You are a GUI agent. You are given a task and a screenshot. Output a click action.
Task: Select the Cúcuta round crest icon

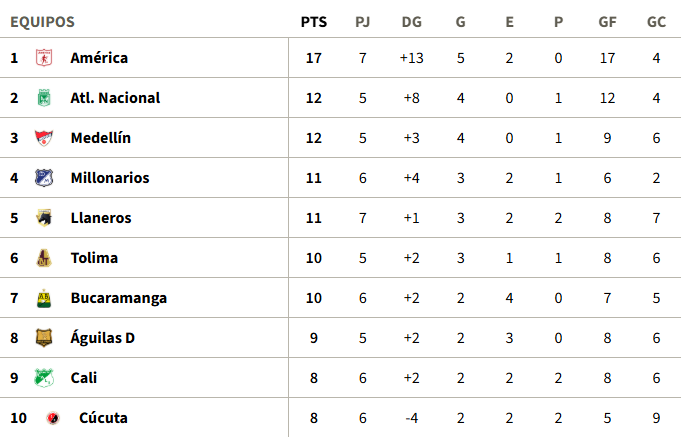[53, 418]
